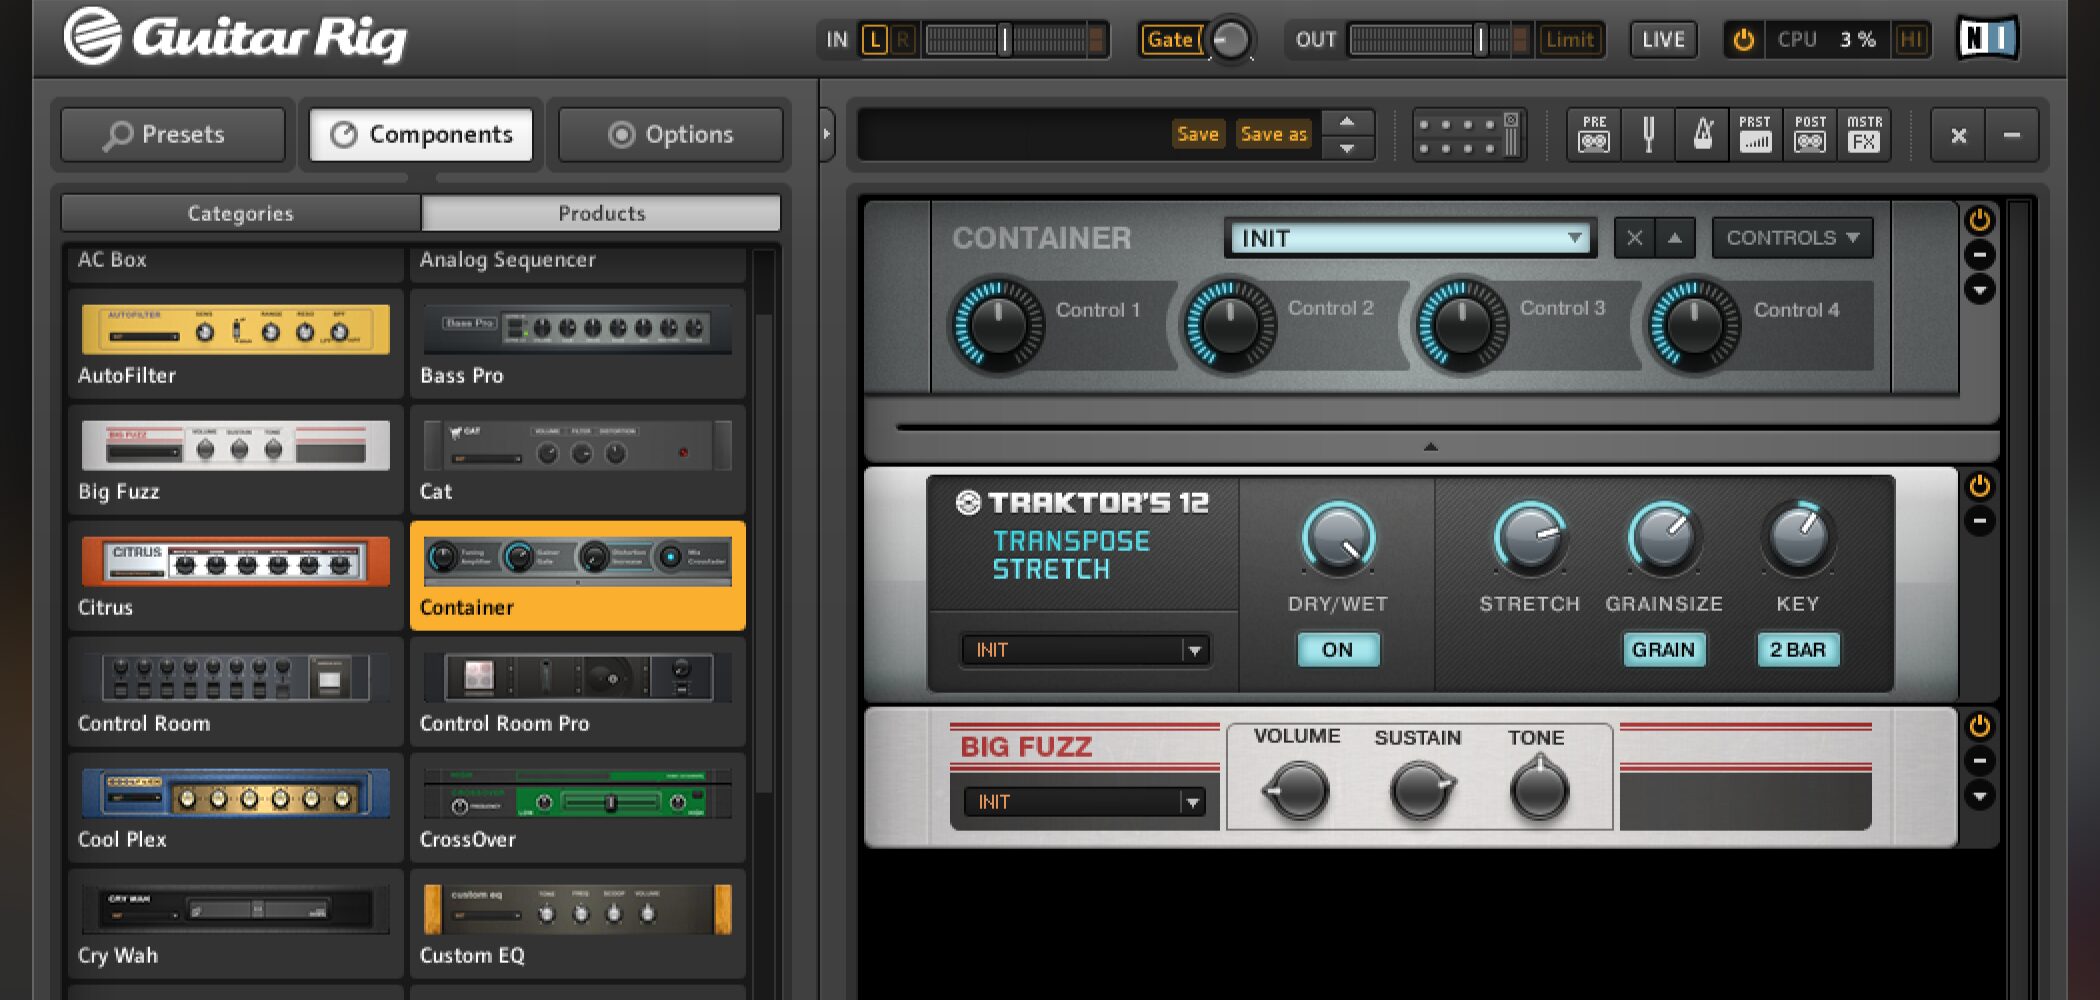This screenshot has width=2100, height=1000.
Task: Open Big Fuzz INIT preset dropdown
Action: [1084, 802]
